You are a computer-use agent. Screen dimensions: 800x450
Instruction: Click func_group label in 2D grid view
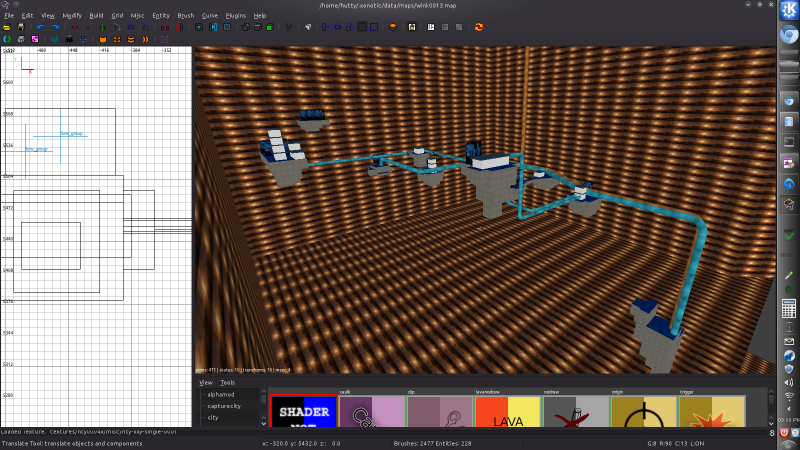click(x=72, y=132)
